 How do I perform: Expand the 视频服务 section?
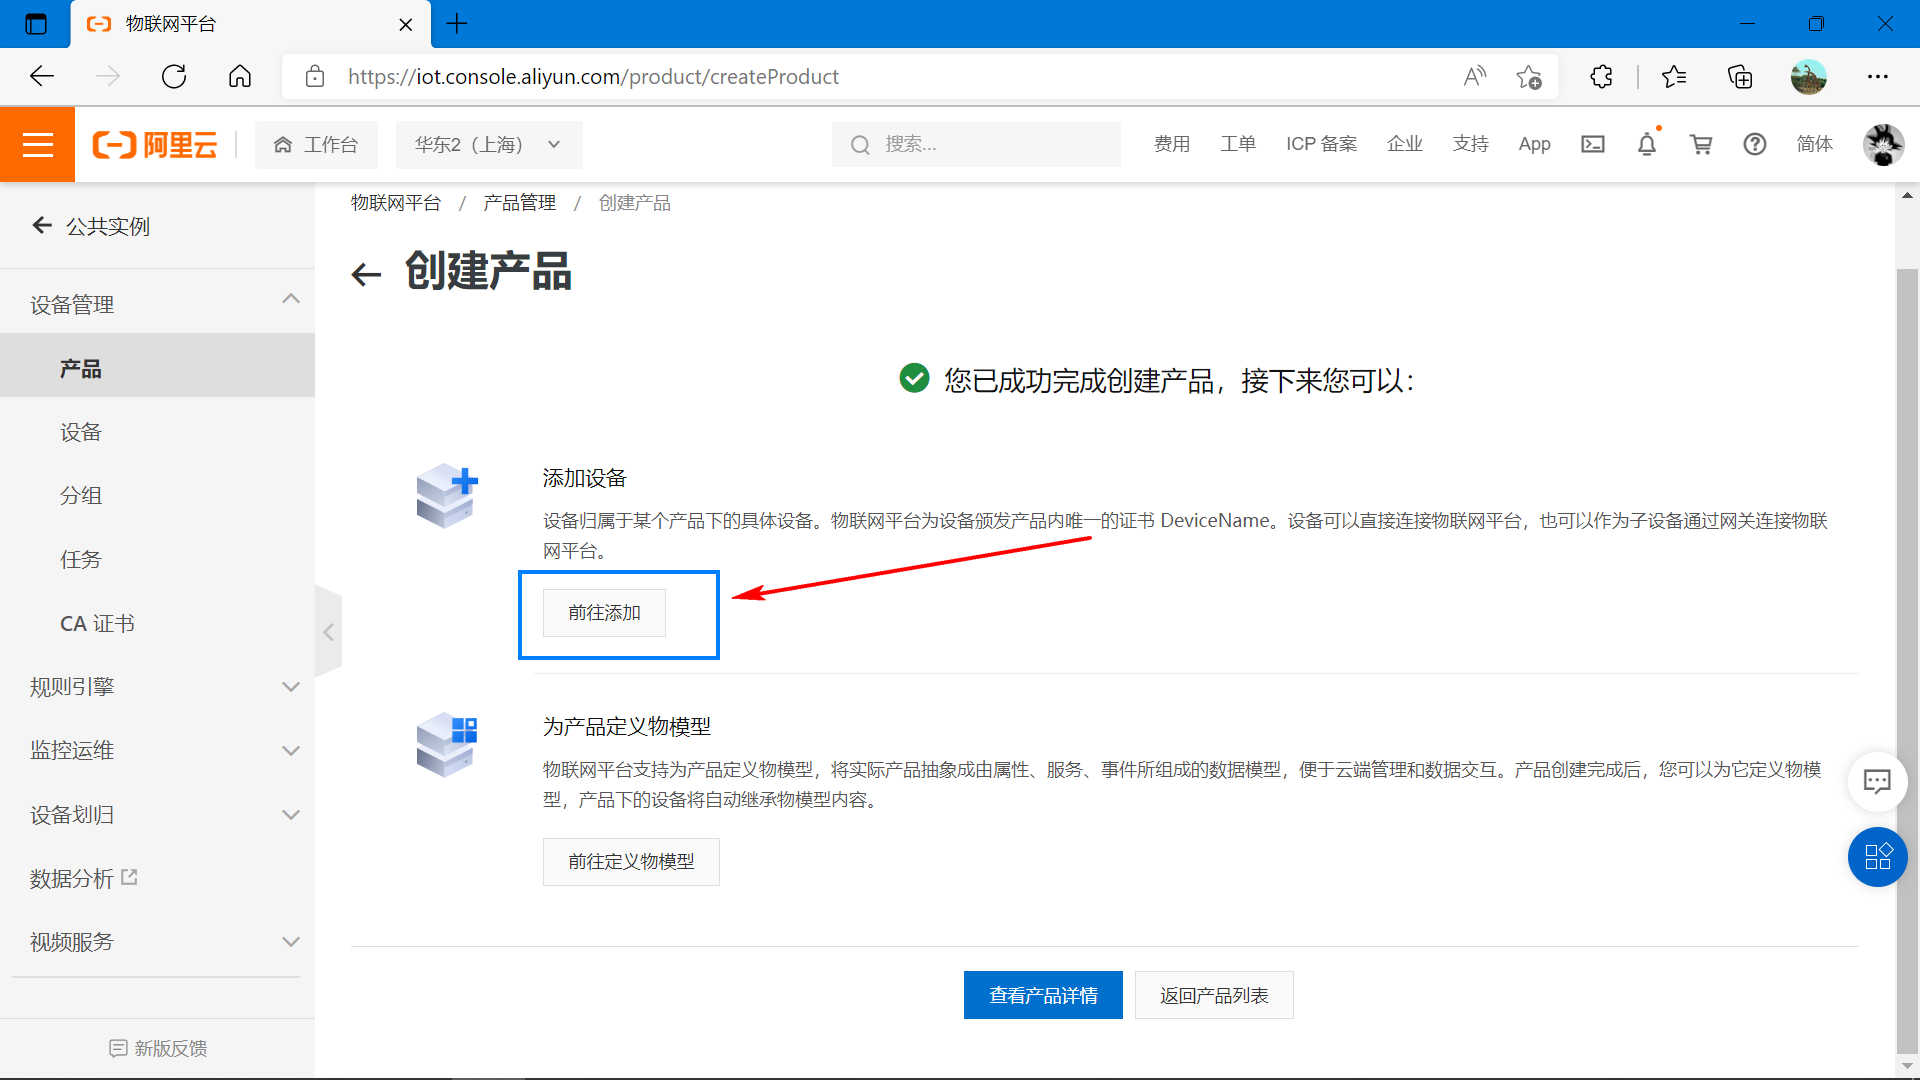pyautogui.click(x=291, y=942)
